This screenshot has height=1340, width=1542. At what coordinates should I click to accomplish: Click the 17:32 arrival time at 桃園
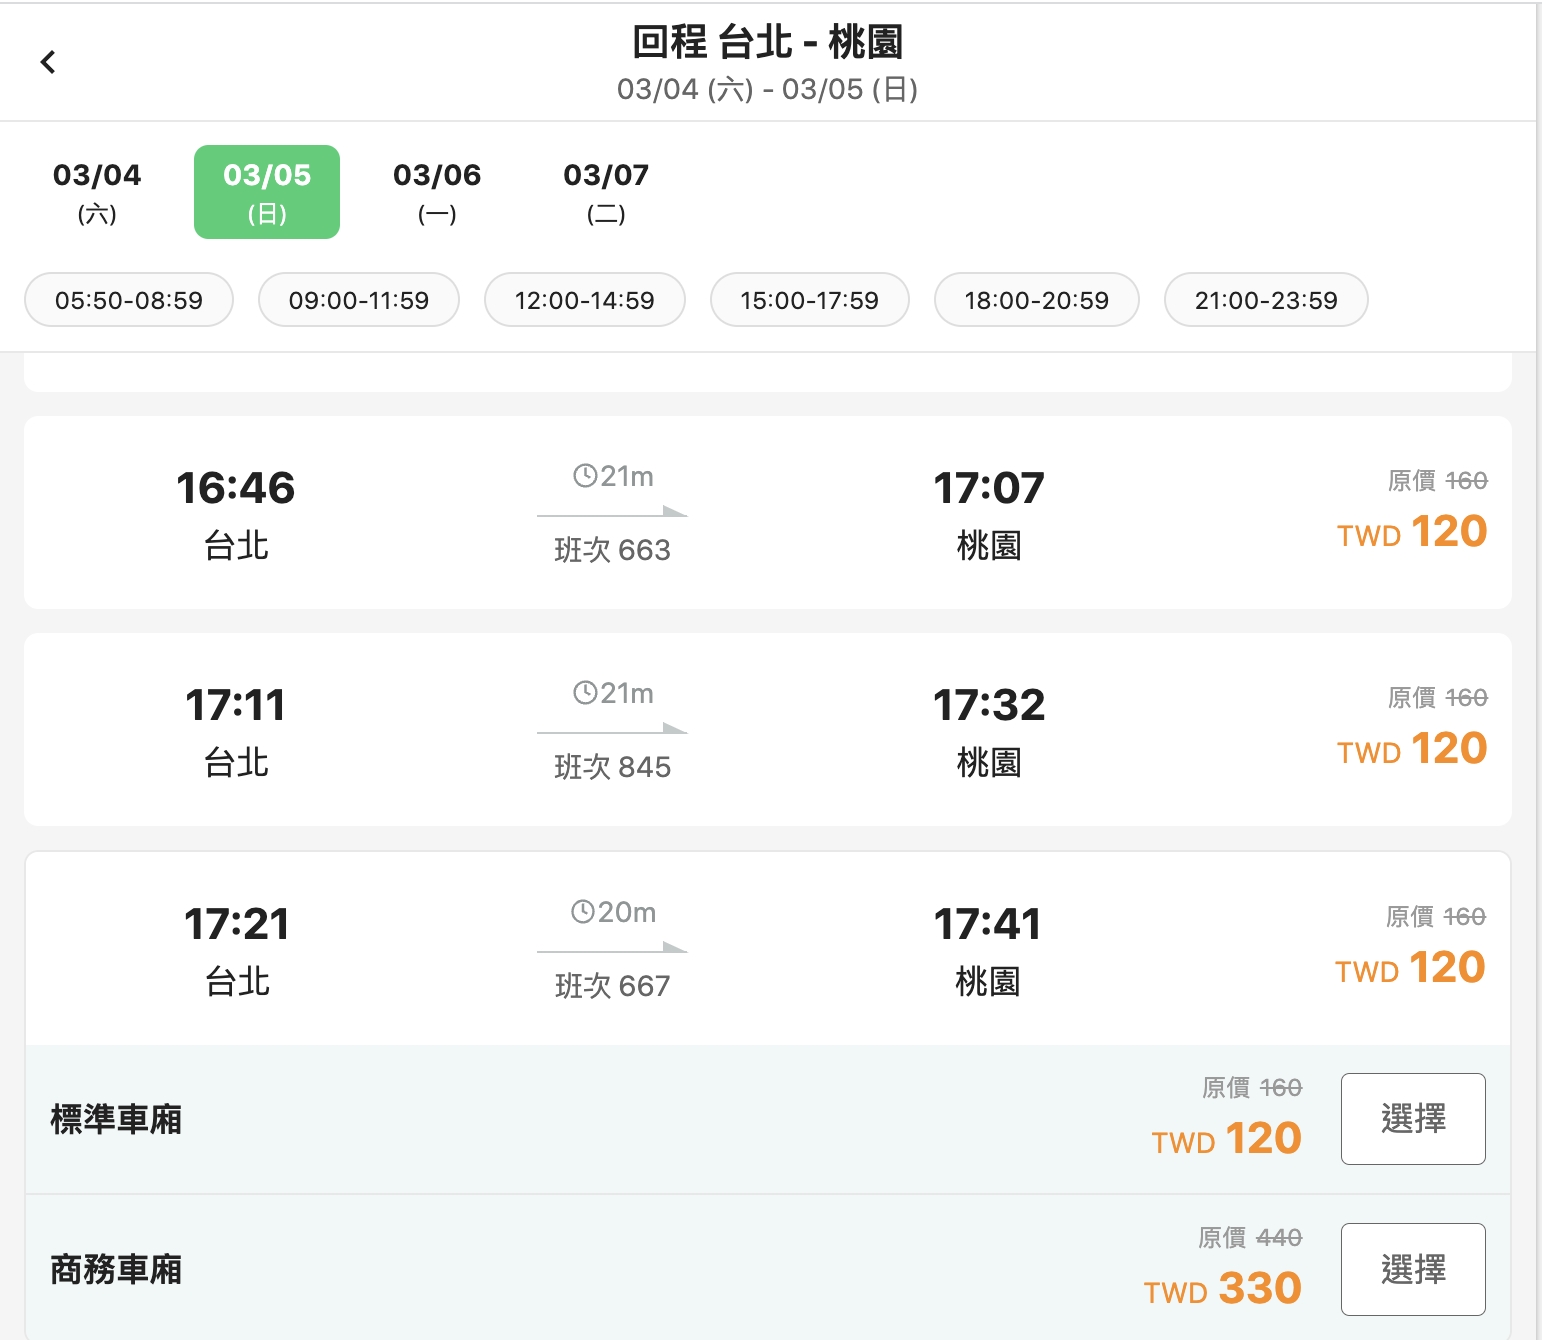(x=989, y=705)
